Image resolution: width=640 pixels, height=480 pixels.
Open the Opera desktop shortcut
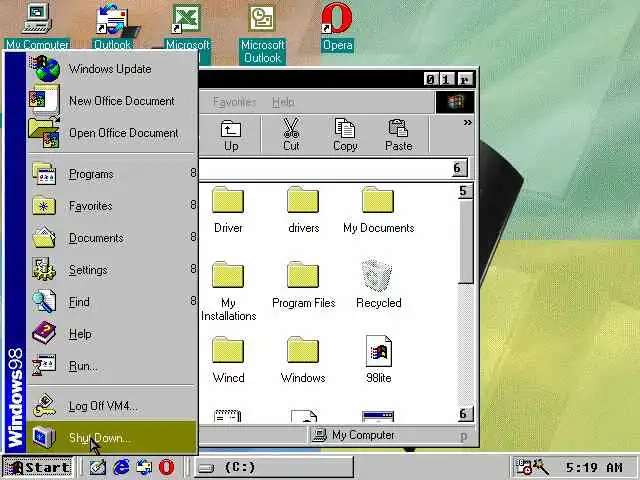(337, 27)
